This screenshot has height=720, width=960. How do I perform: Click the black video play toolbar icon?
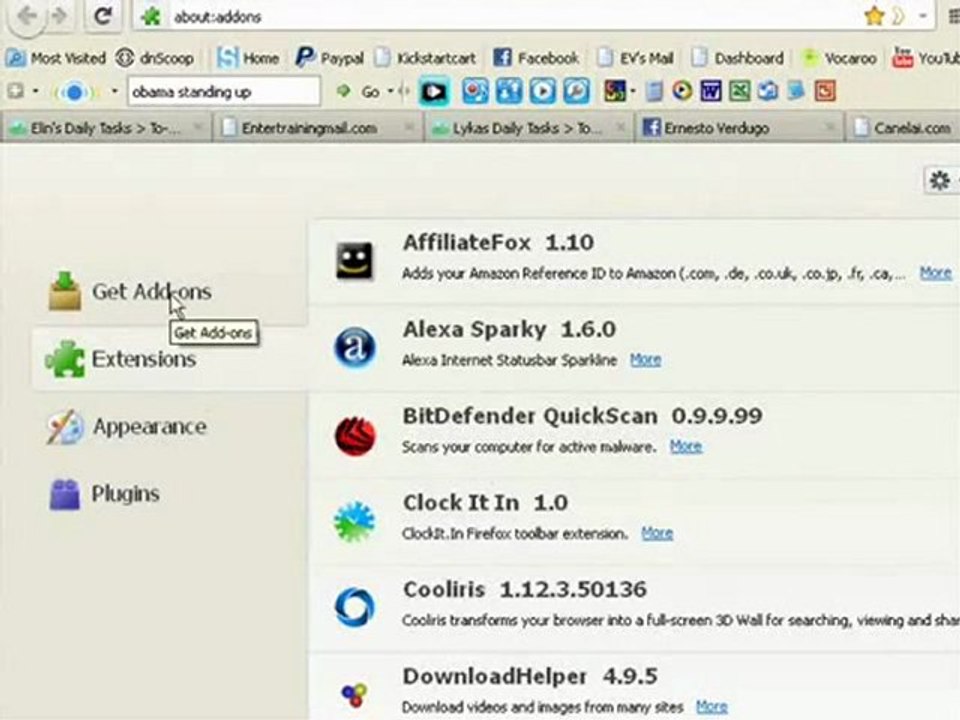pos(434,92)
